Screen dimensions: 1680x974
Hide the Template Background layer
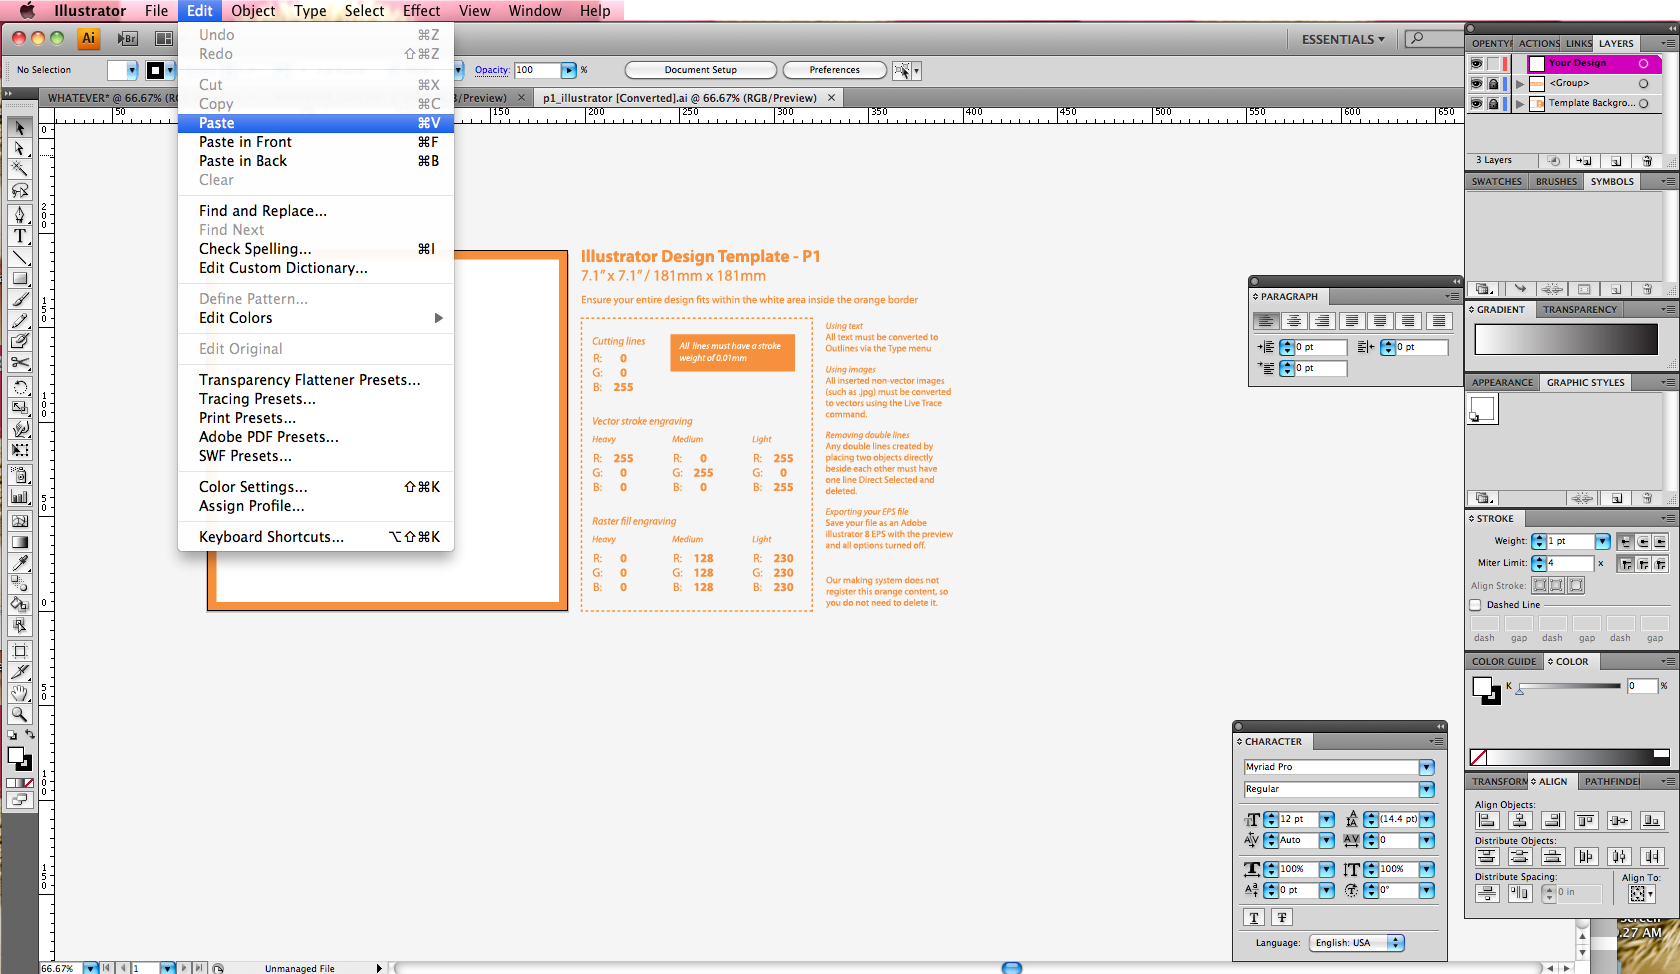1476,103
